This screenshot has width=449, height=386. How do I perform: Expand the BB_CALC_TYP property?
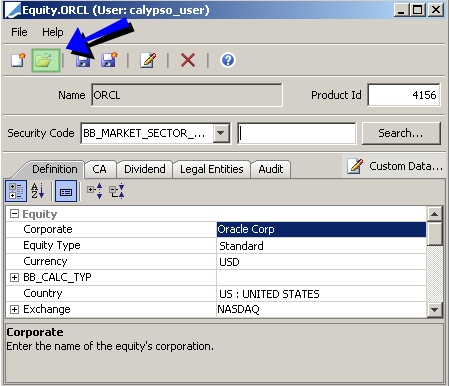point(14,277)
